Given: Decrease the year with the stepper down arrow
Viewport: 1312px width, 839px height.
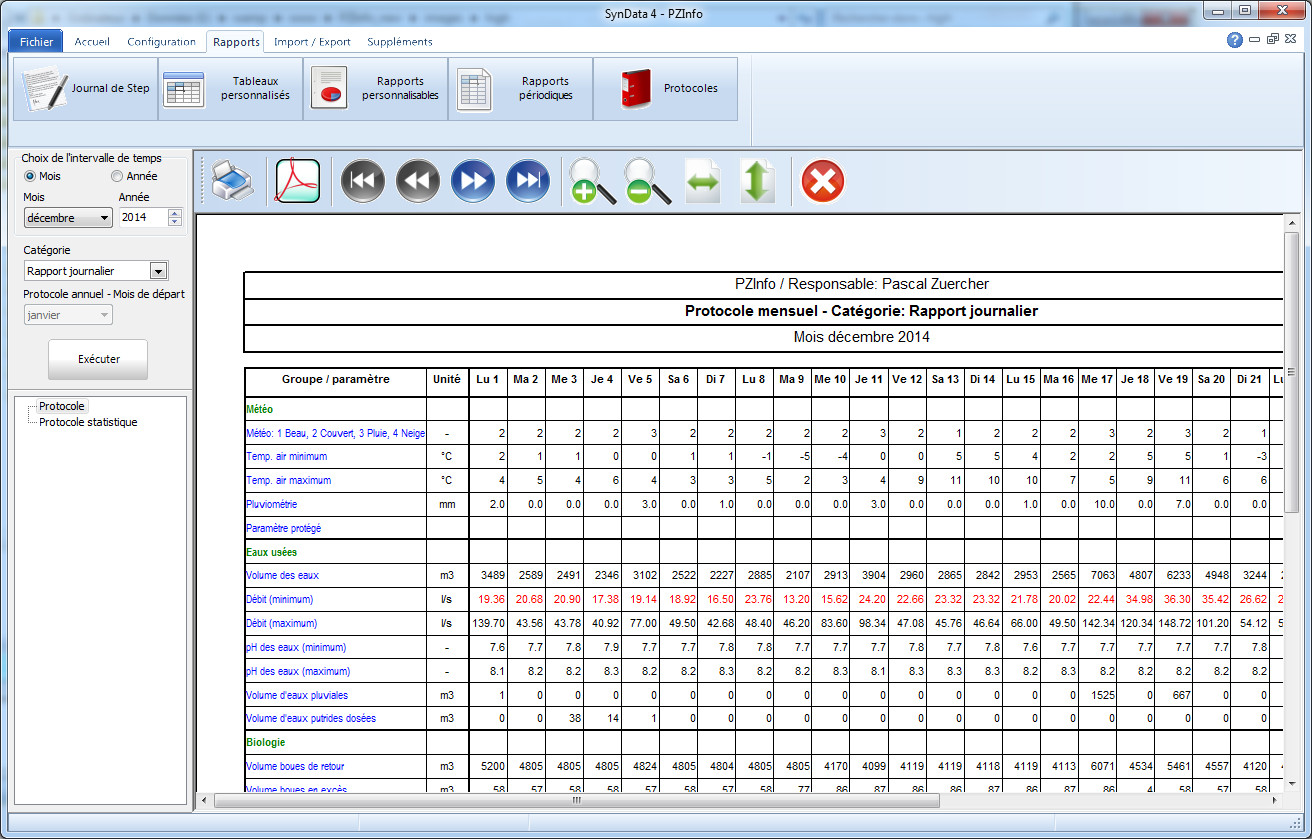Looking at the screenshot, I should point(175,223).
